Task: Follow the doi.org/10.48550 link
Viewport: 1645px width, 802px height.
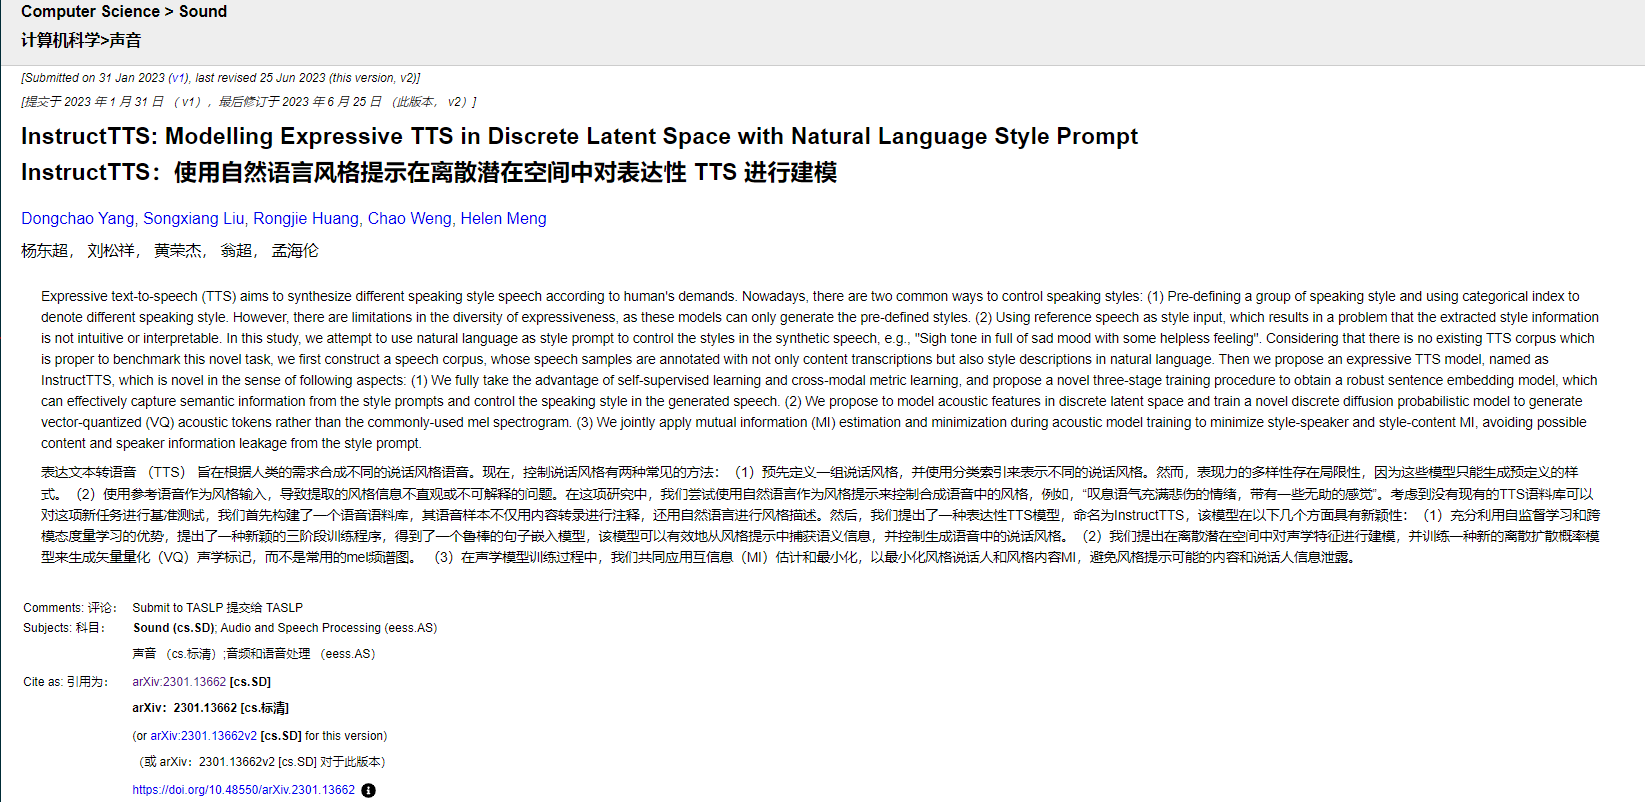Action: [243, 790]
